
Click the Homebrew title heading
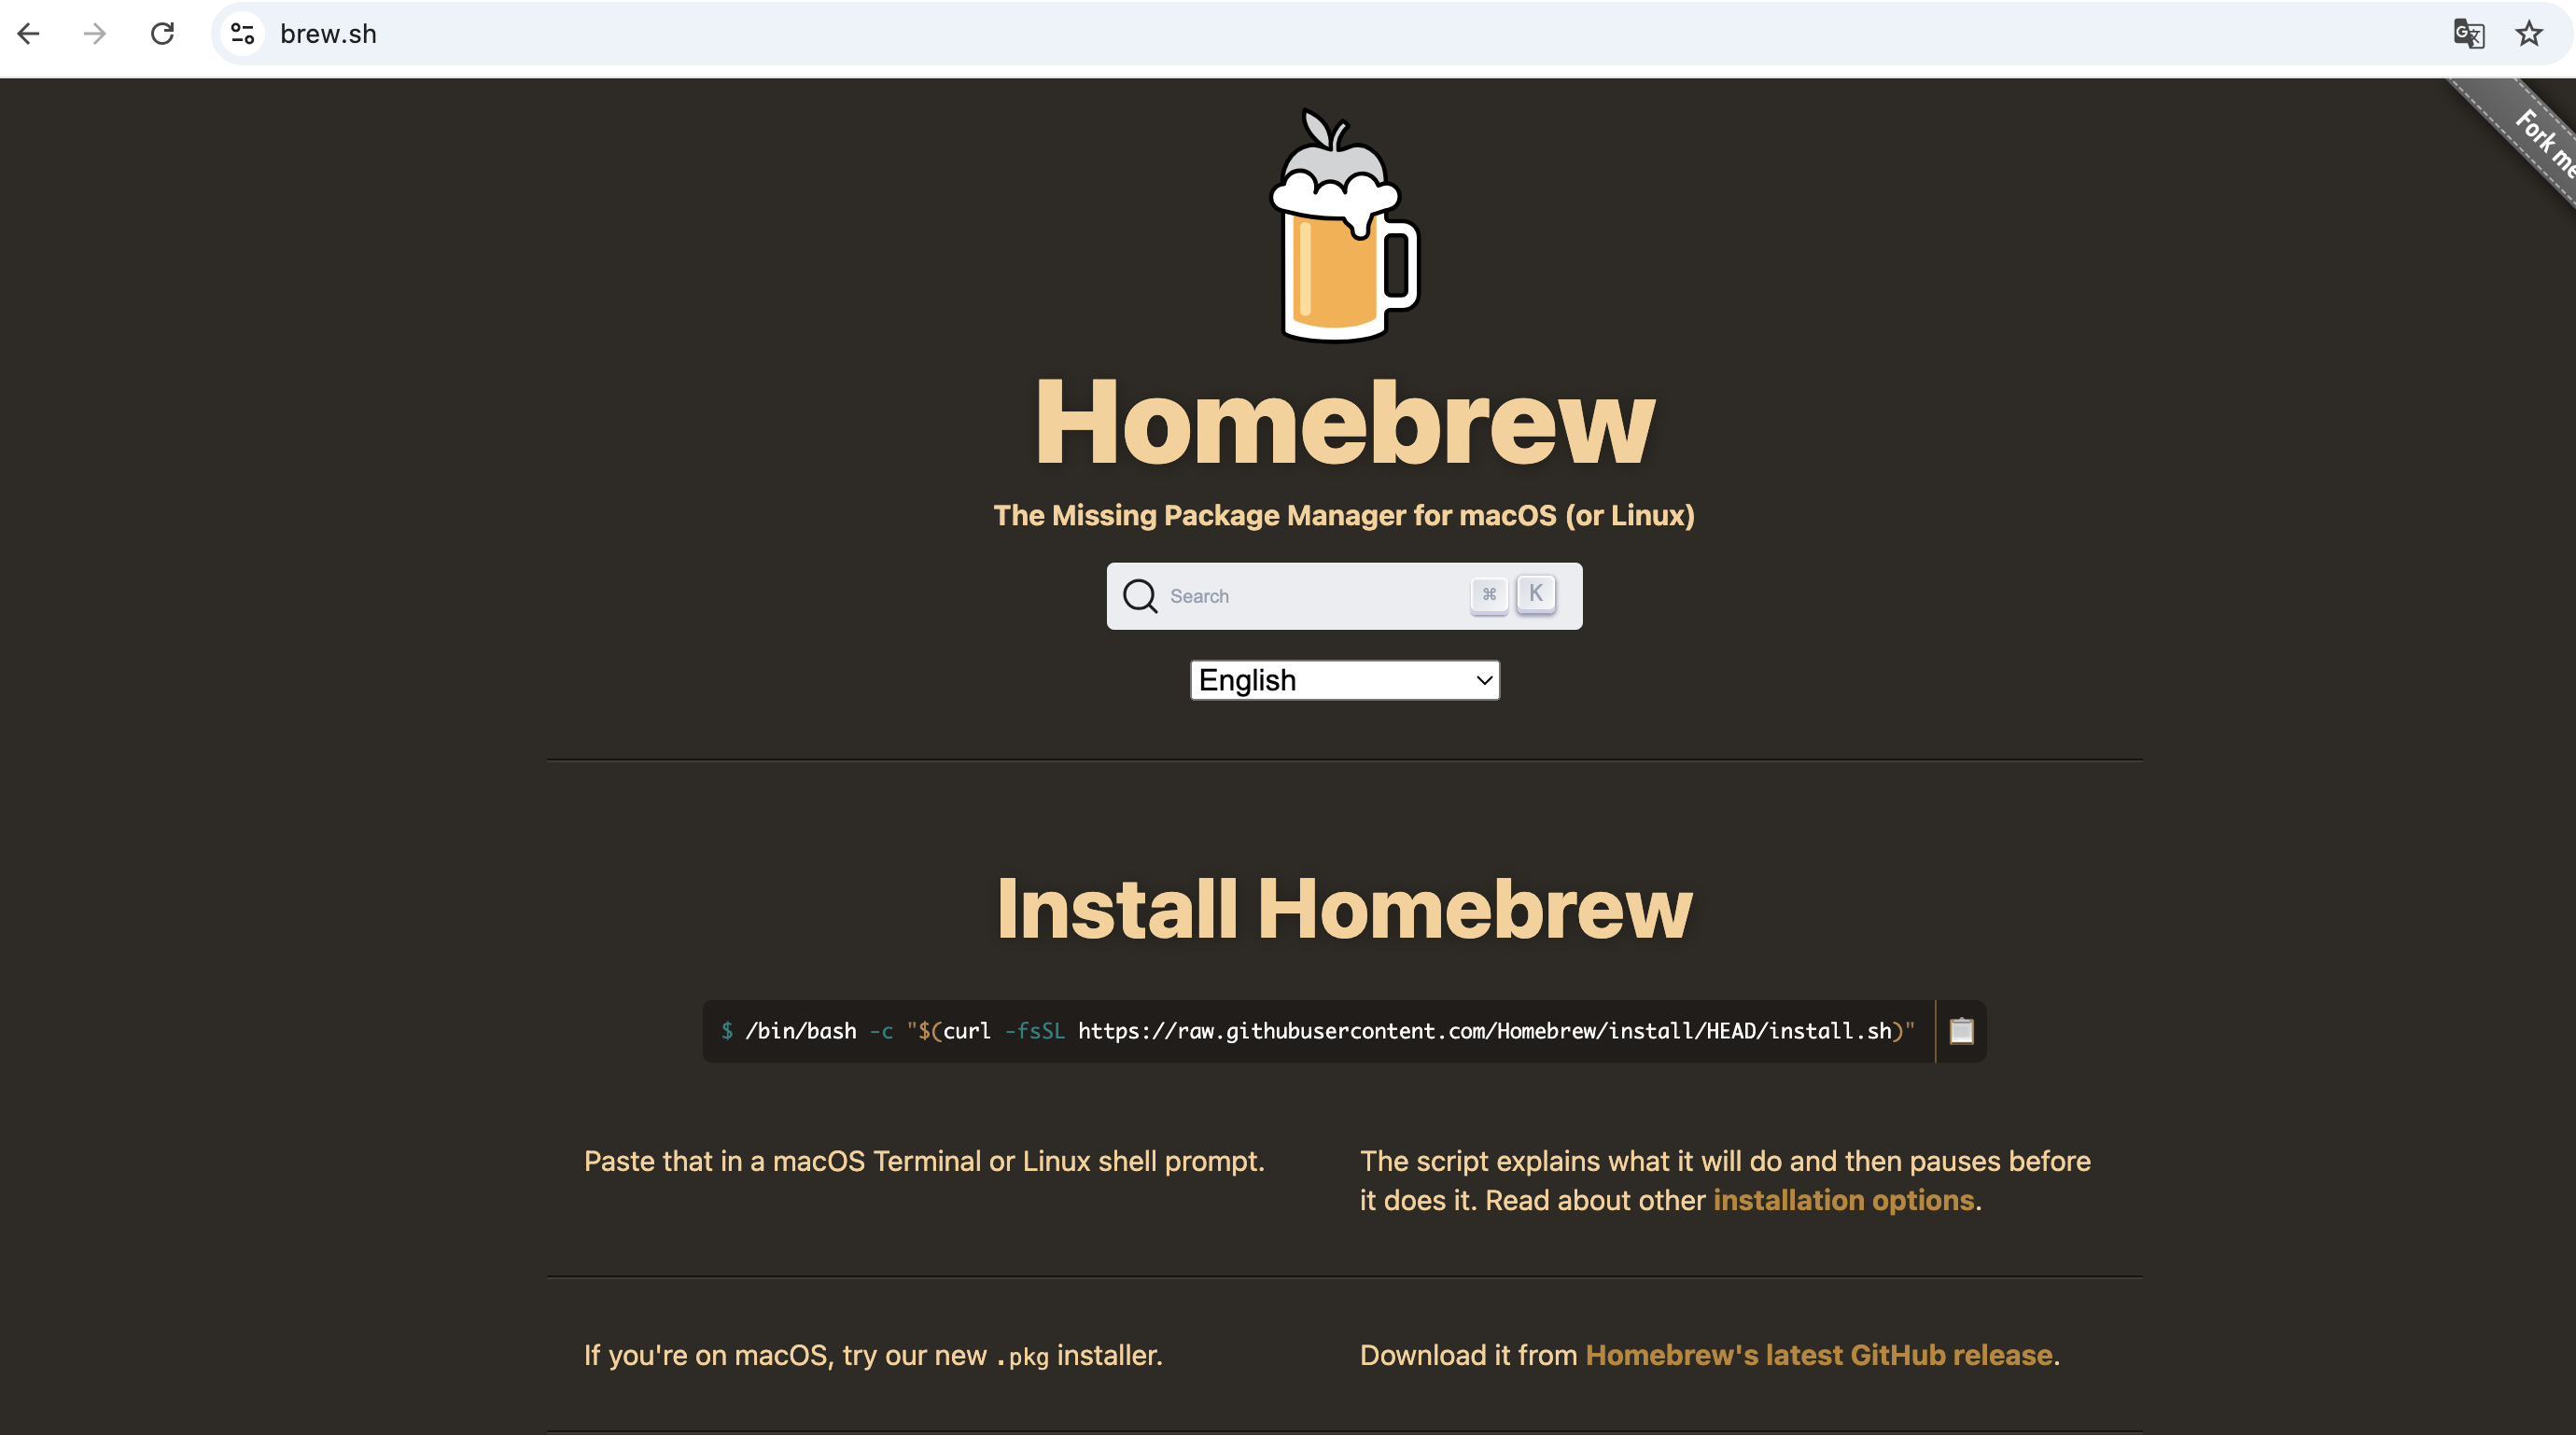tap(1344, 422)
